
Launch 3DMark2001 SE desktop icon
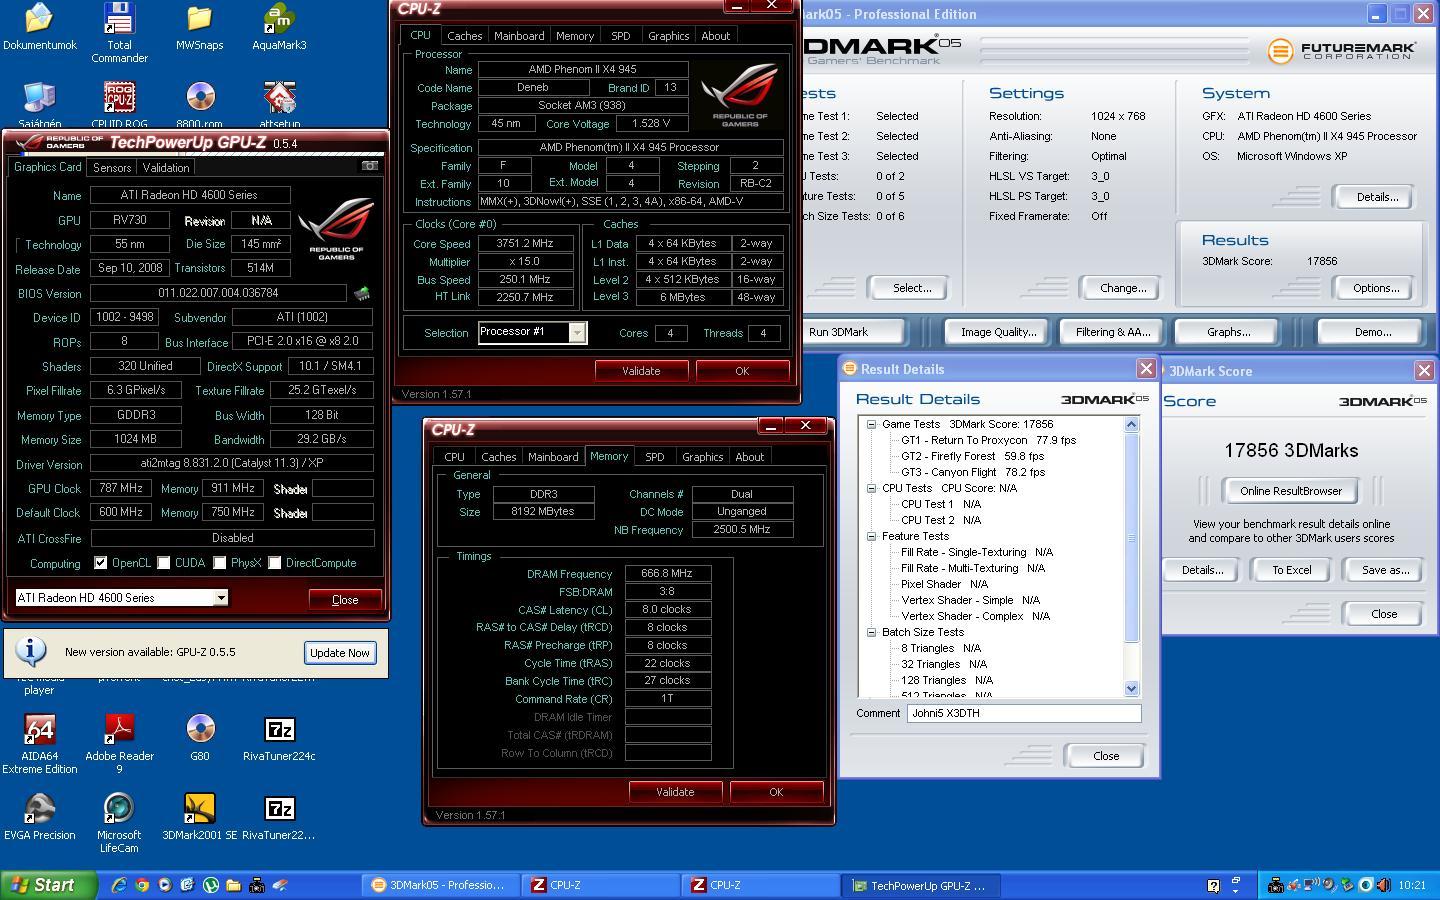199,817
